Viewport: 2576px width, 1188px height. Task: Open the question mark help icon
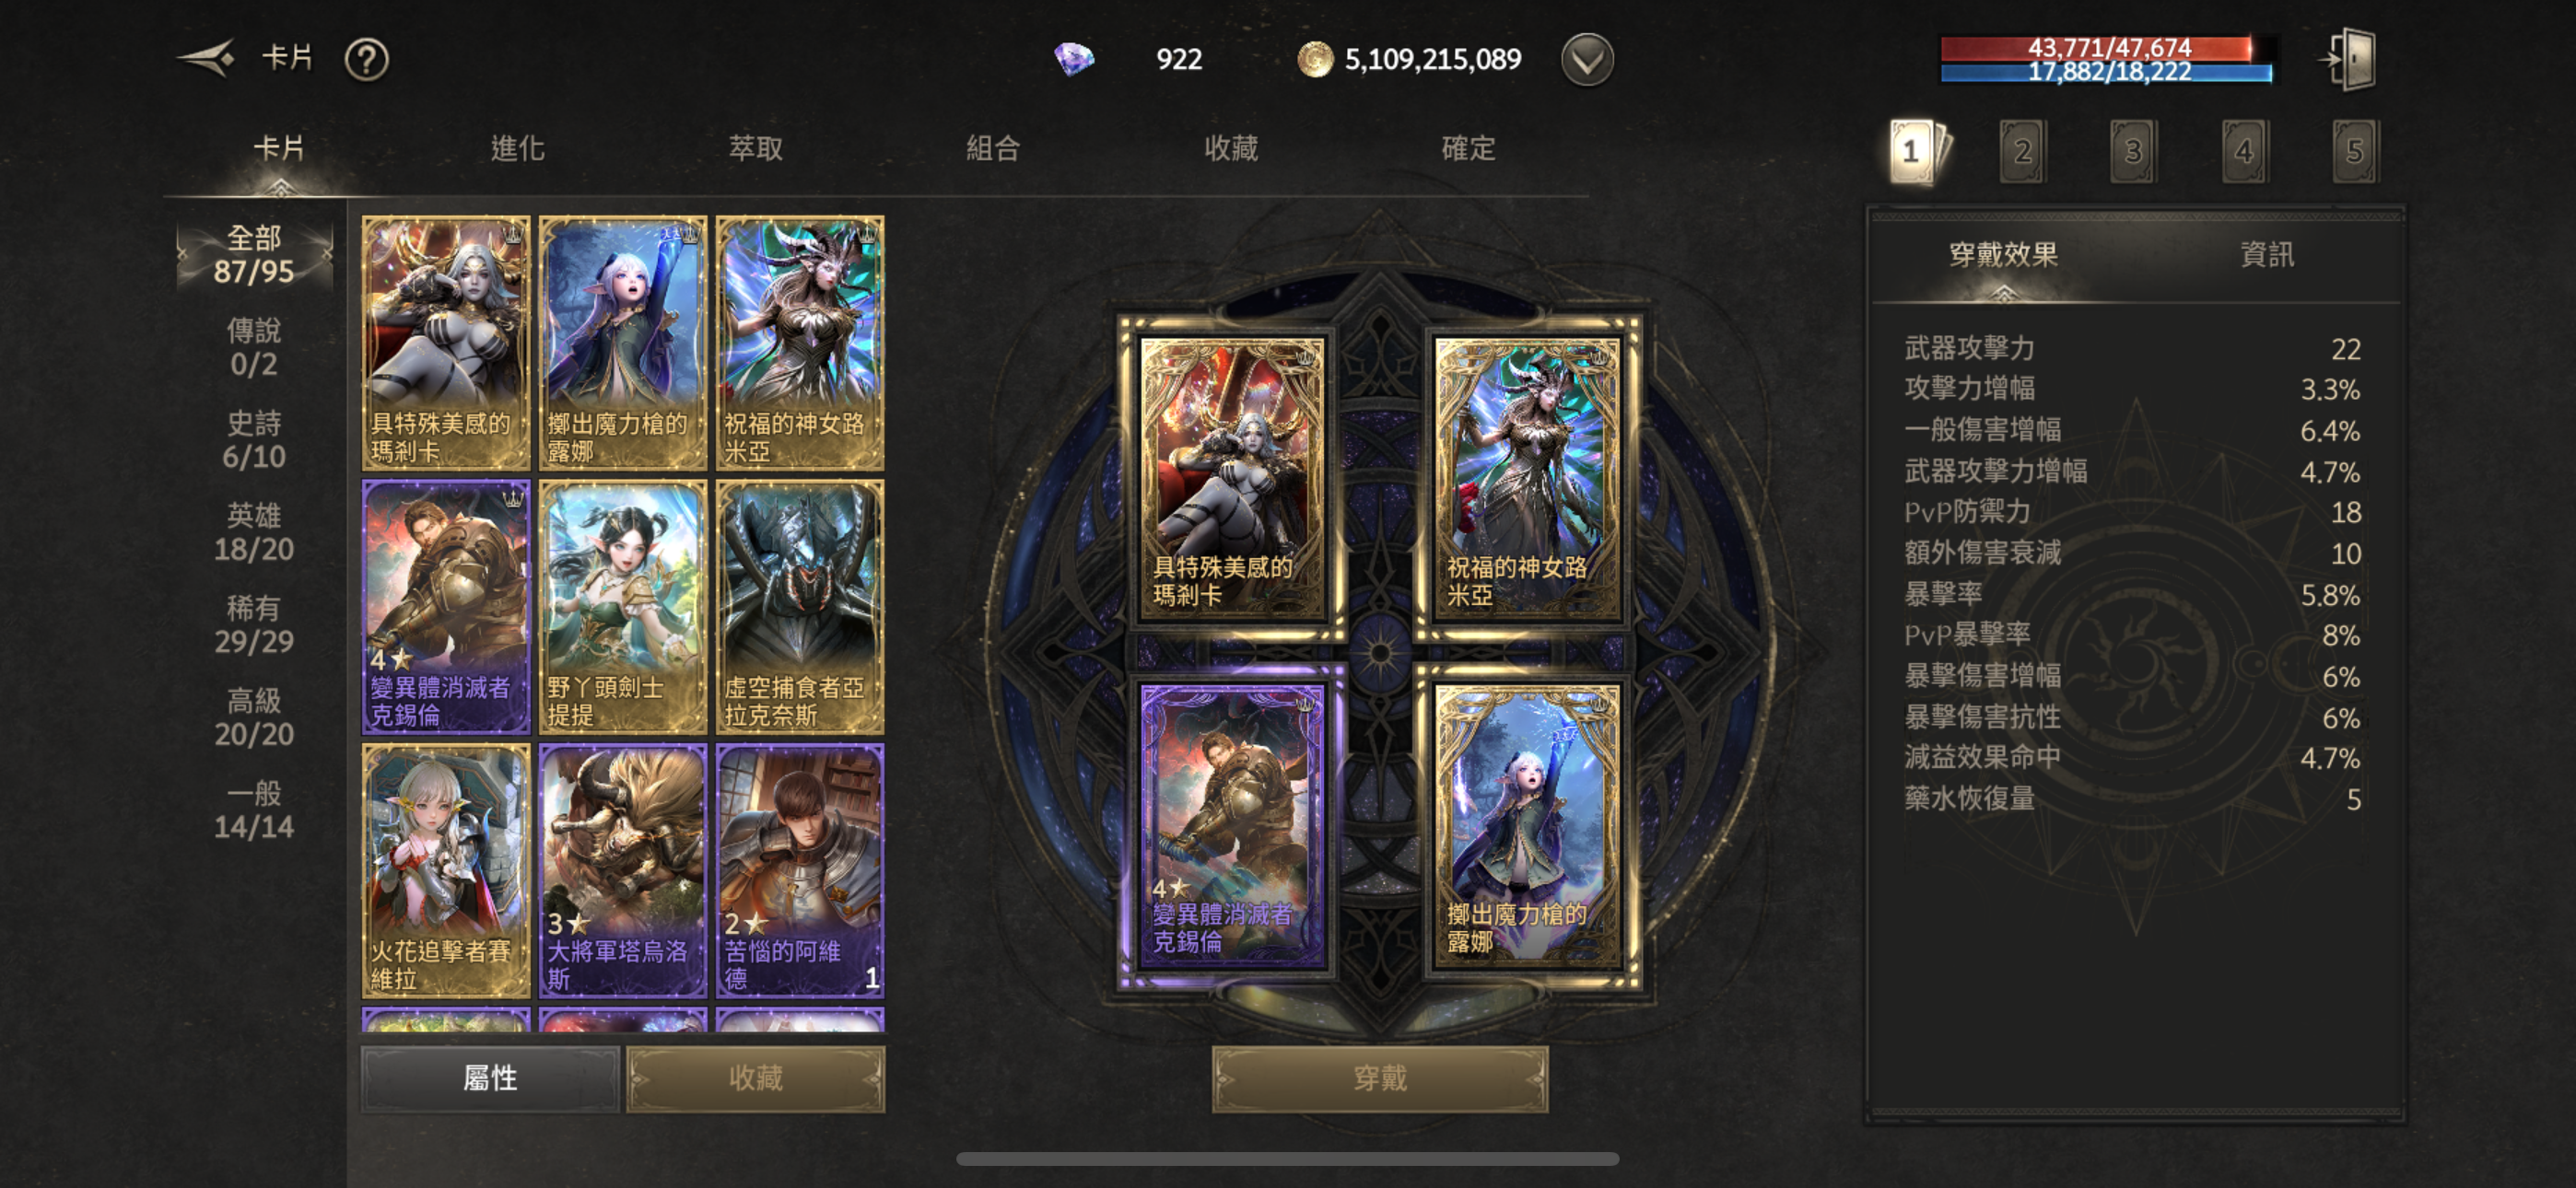coord(366,60)
